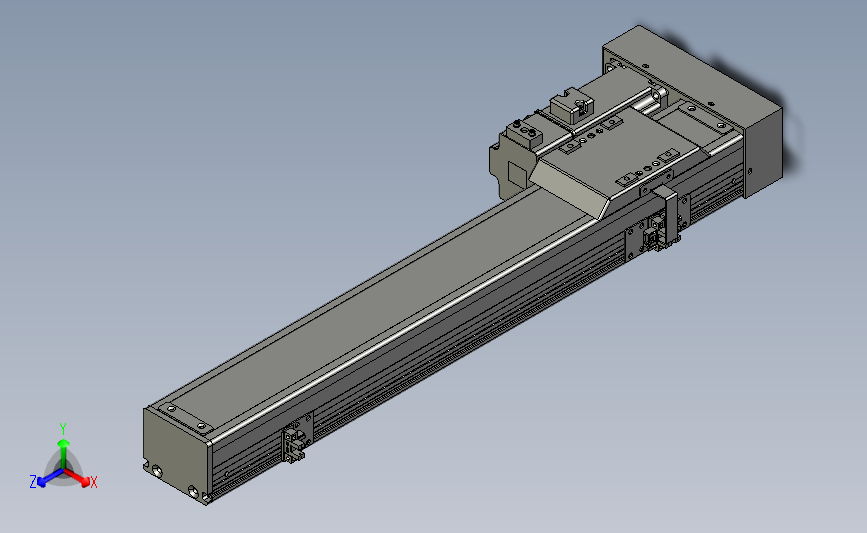Click the blue Z axis arrow of the triad
Viewport: 867px width, 533px height.
(x=50, y=478)
